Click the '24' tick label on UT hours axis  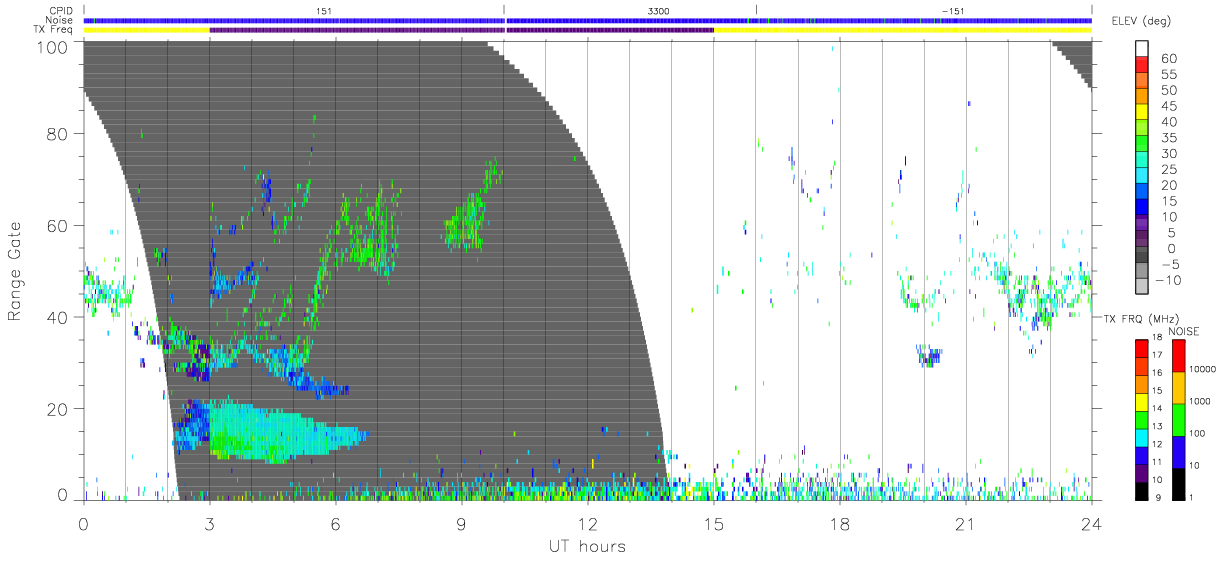pos(1092,523)
